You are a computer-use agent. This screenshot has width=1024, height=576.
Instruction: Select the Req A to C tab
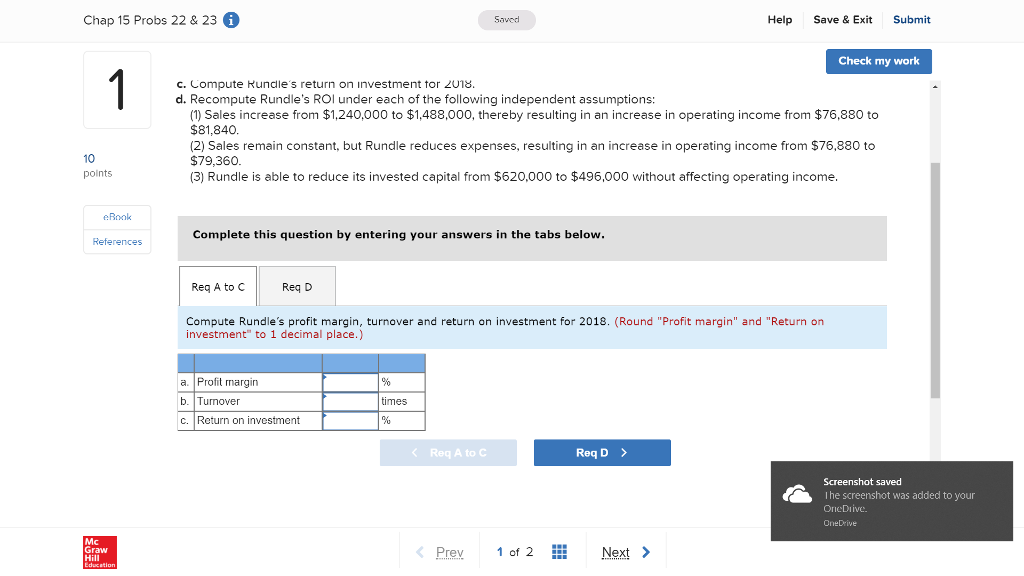218,287
